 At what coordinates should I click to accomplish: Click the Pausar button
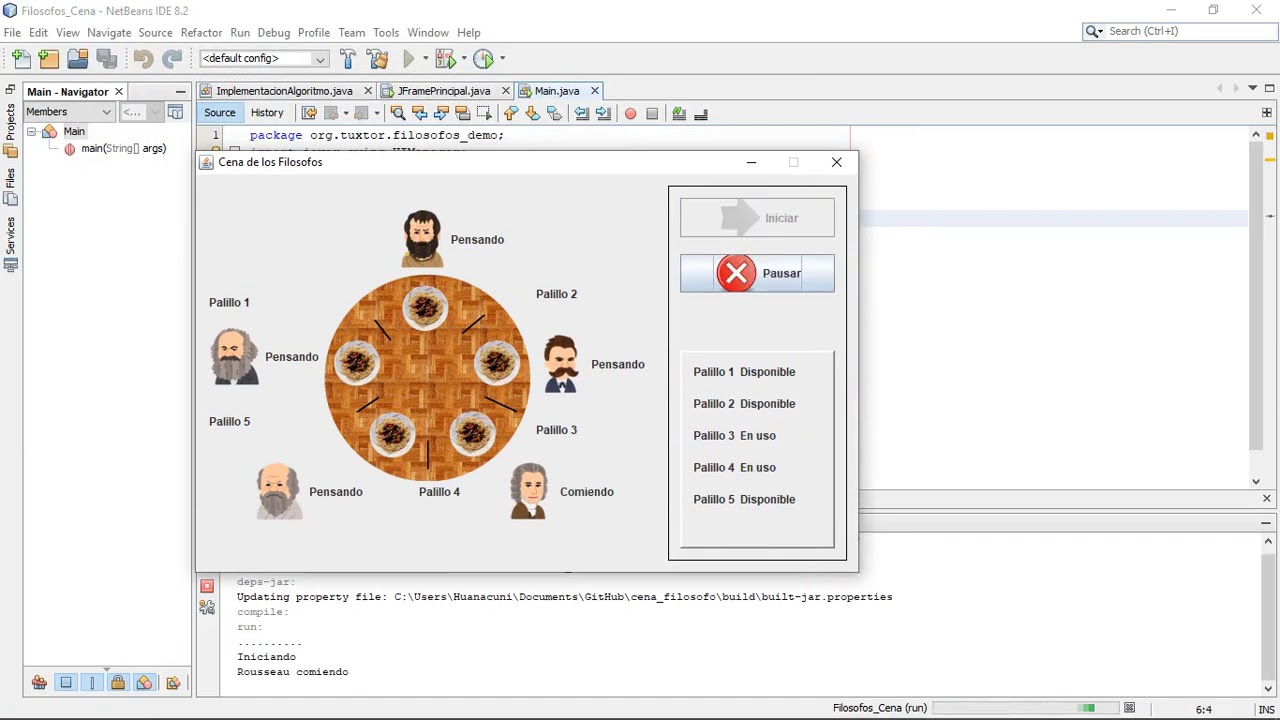[x=757, y=273]
